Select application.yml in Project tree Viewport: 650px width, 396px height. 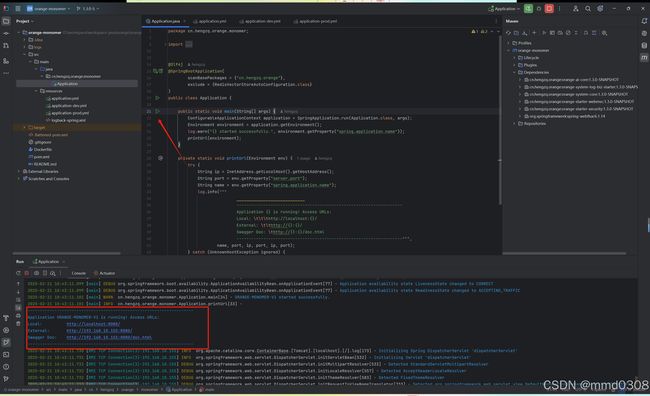63,98
